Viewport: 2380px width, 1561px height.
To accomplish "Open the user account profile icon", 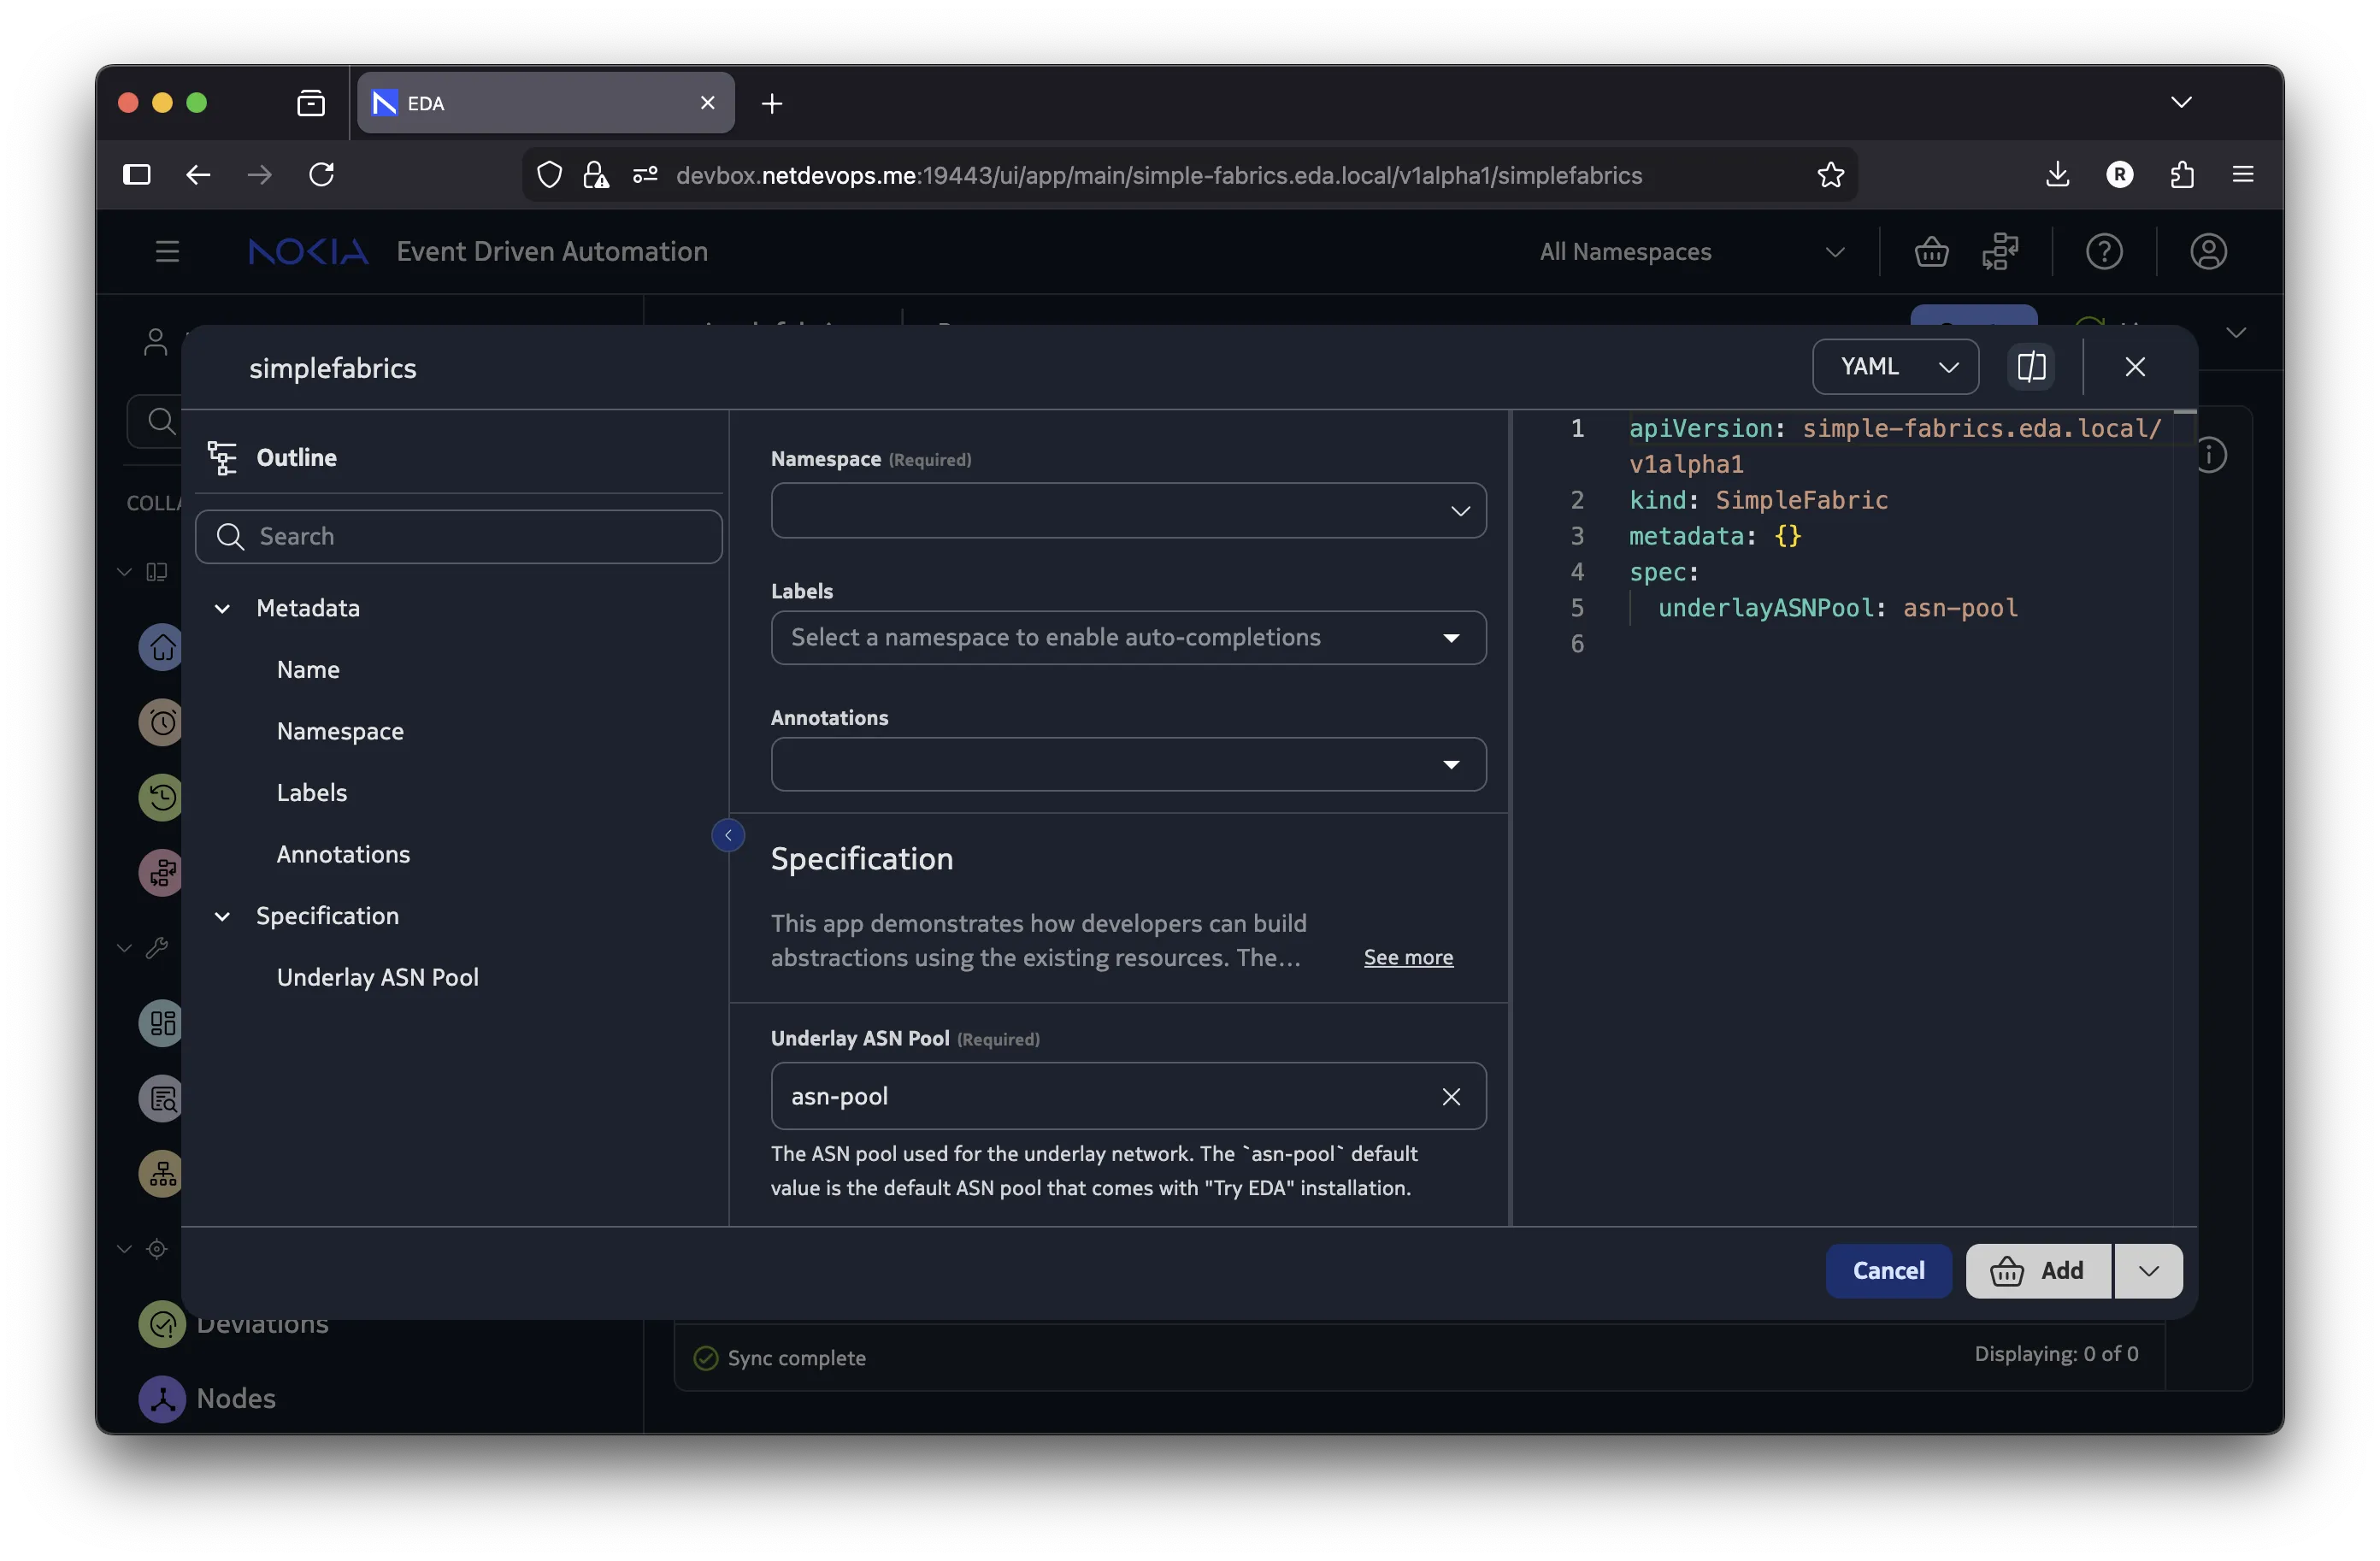I will (2208, 252).
